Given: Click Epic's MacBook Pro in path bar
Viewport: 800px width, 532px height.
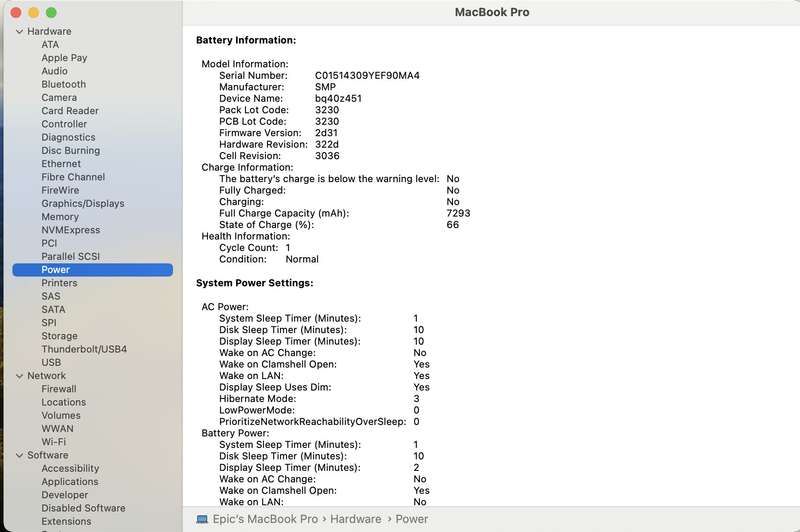Looking at the screenshot, I should tap(265, 520).
